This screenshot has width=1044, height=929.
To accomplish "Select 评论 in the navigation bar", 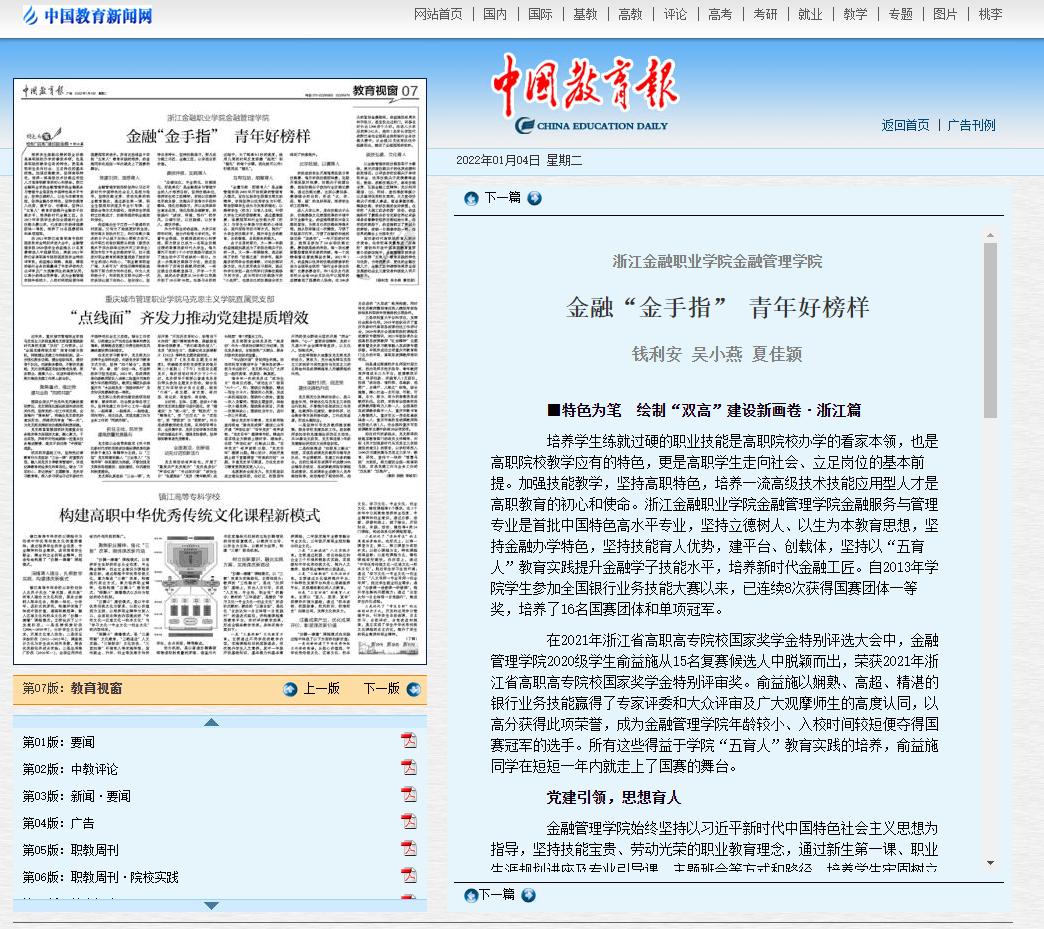I will click(x=675, y=15).
